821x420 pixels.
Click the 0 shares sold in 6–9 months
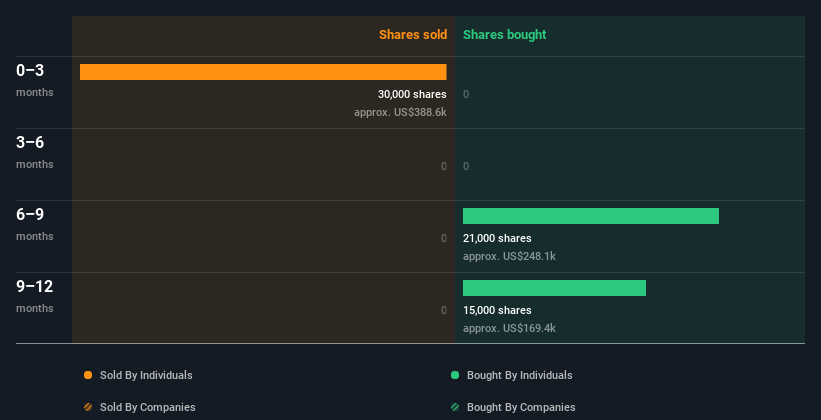tap(444, 238)
